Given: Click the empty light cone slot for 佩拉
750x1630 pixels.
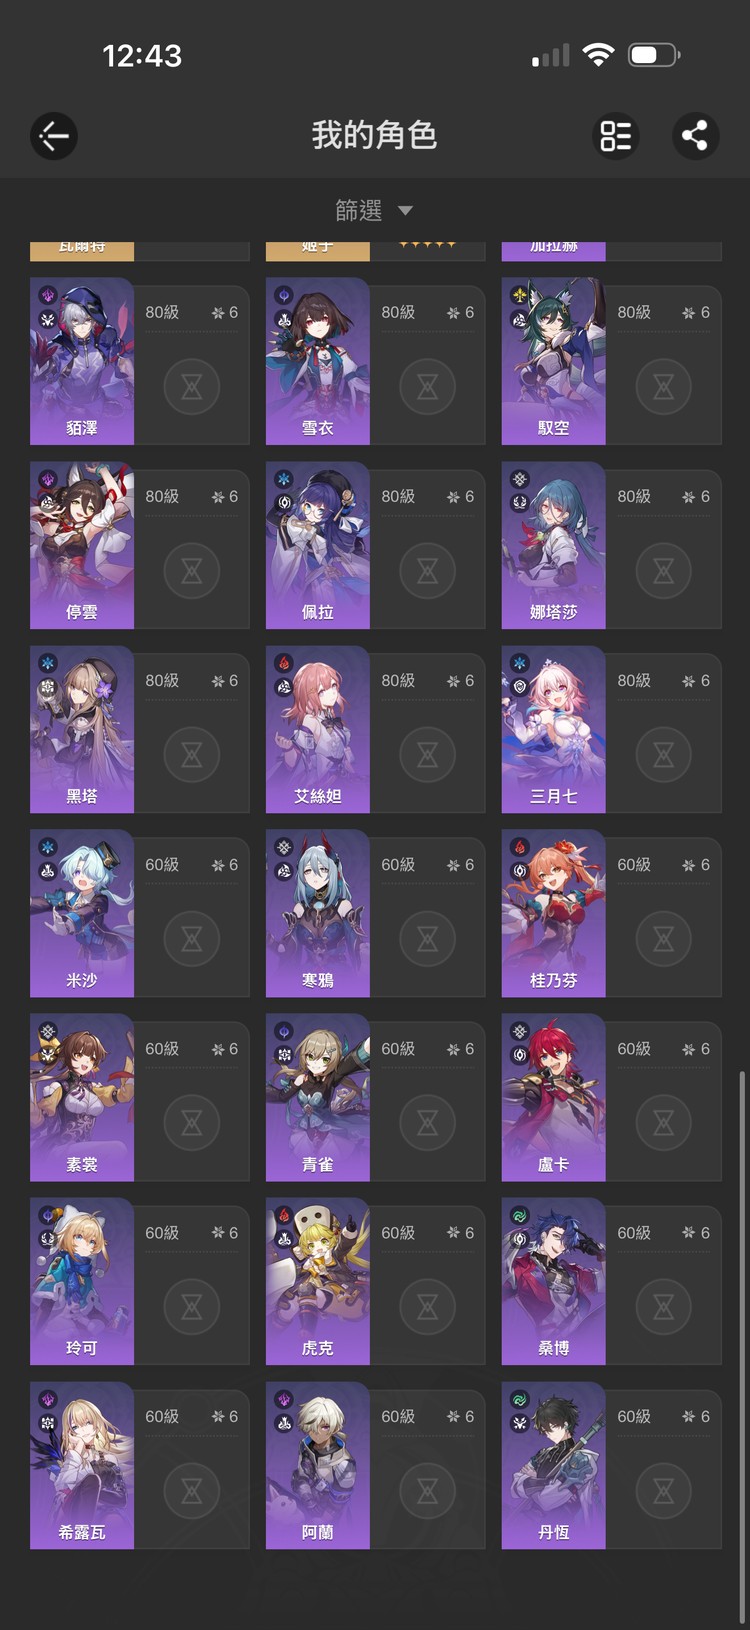Looking at the screenshot, I should 428,570.
